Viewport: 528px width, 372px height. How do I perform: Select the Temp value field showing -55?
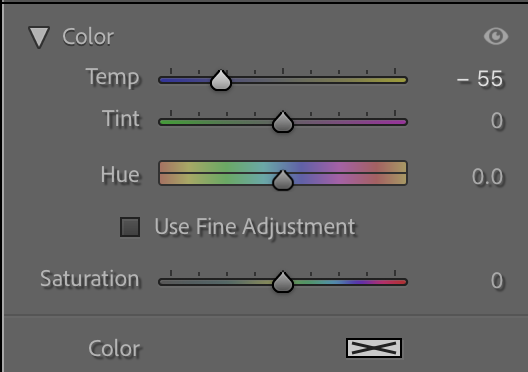(480, 79)
